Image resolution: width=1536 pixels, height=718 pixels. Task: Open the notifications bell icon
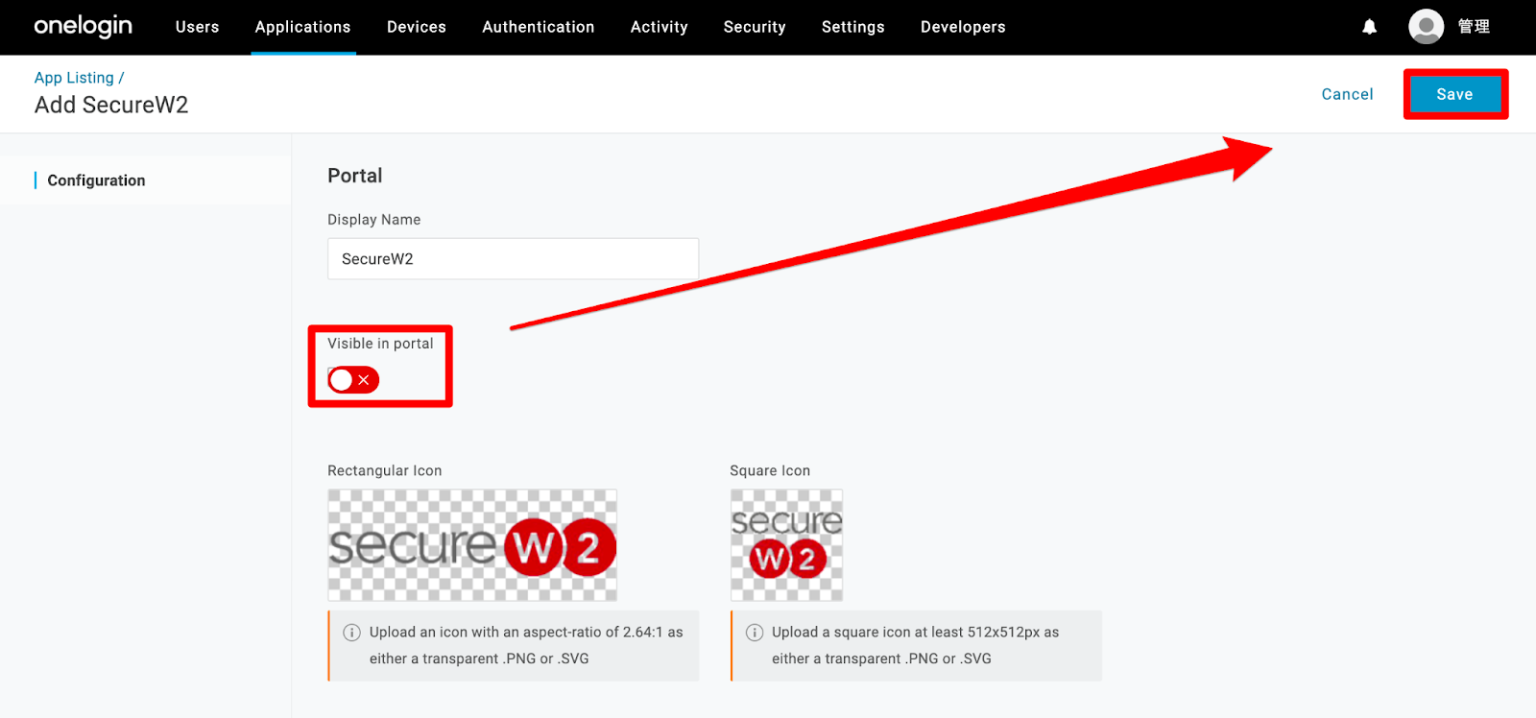(1369, 27)
